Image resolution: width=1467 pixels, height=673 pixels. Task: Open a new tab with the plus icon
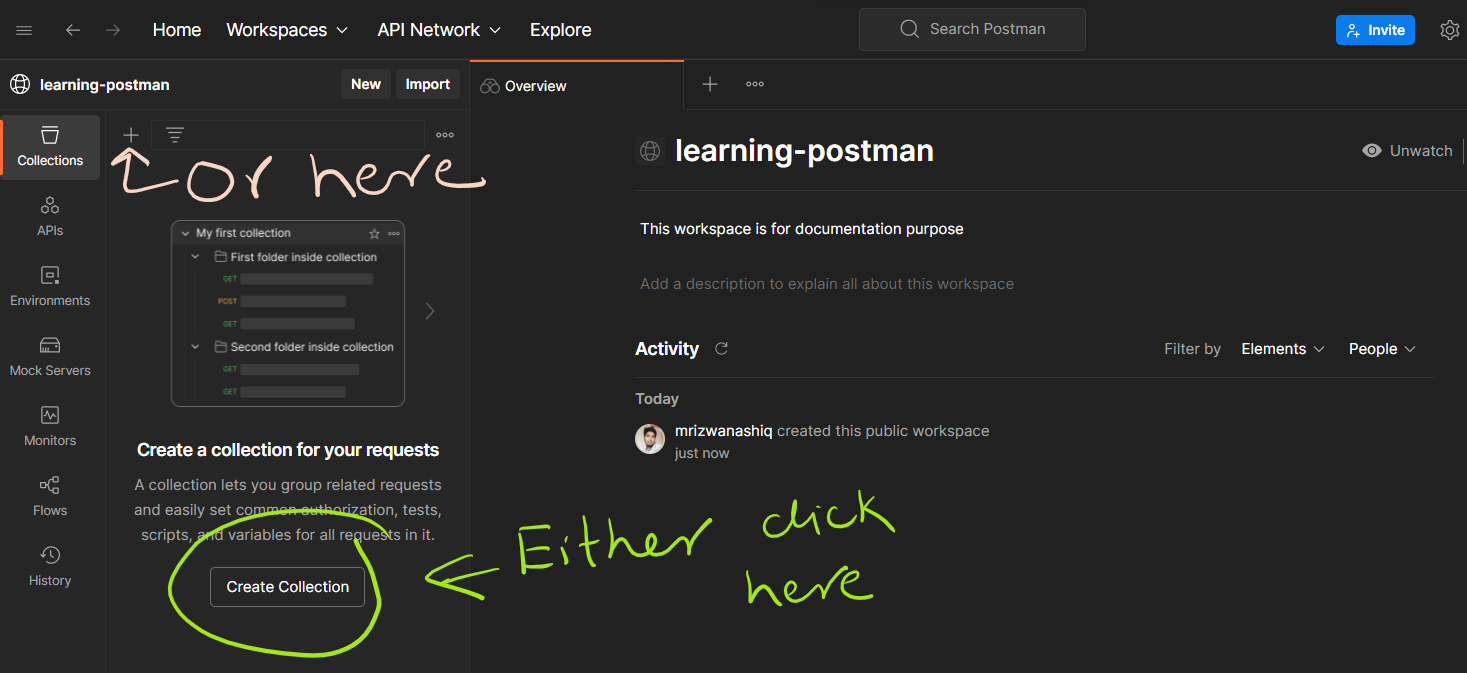710,85
